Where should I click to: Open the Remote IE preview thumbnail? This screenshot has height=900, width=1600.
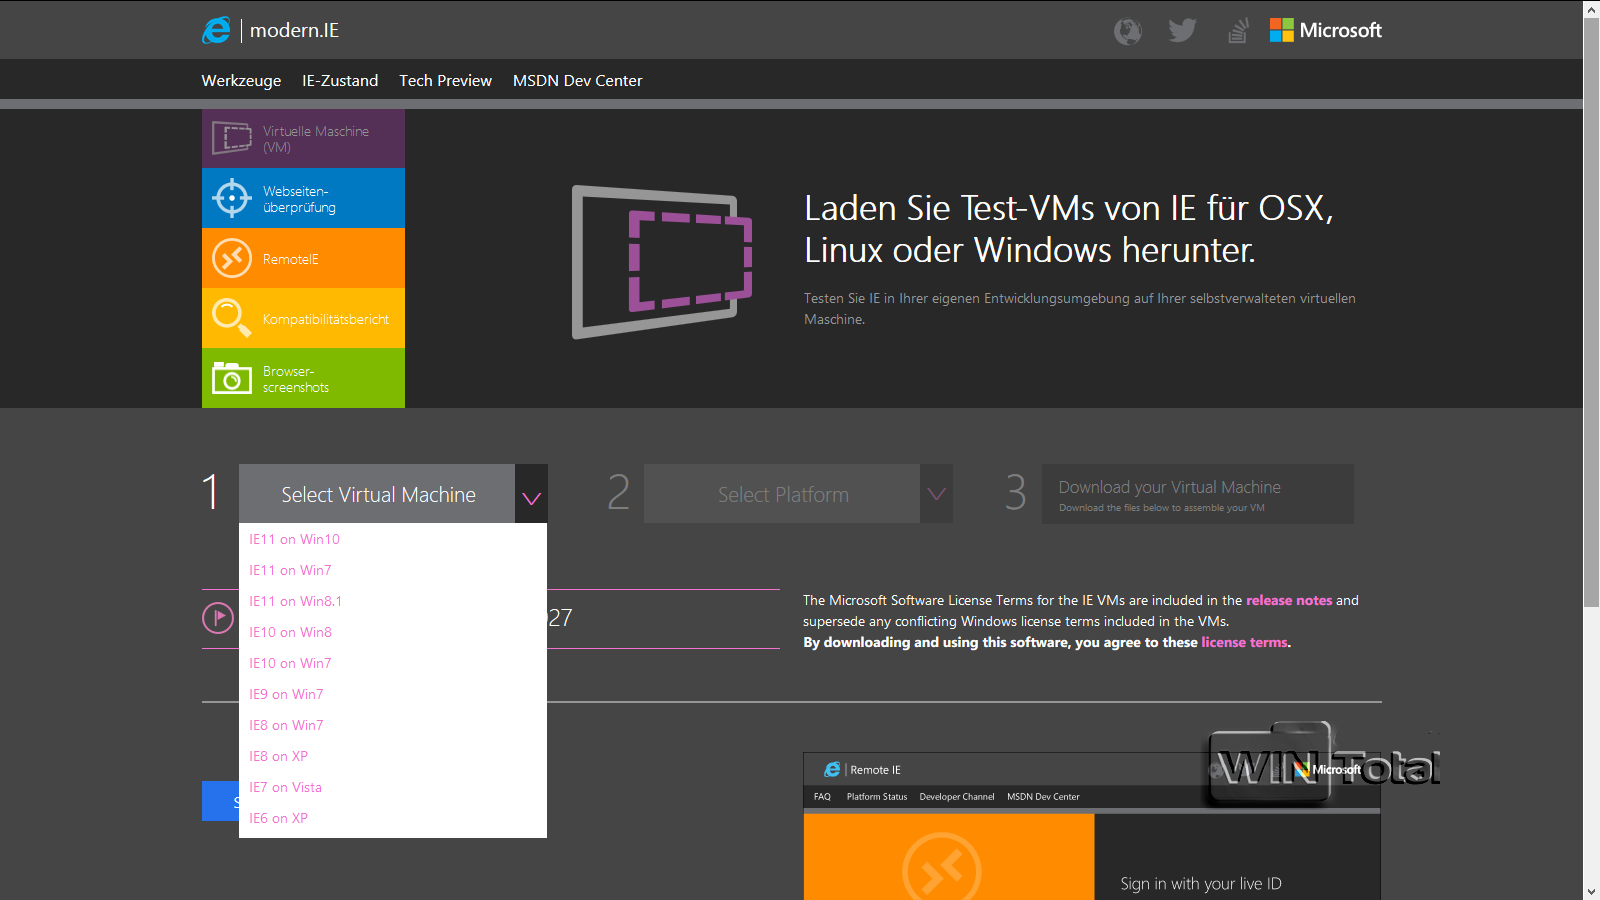tap(1092, 826)
